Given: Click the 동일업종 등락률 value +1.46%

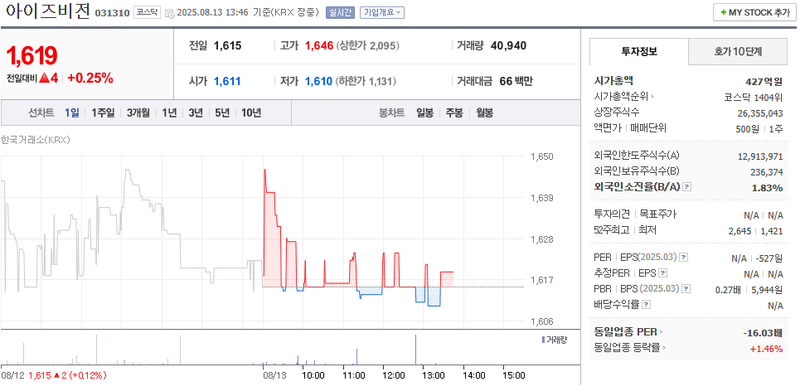Looking at the screenshot, I should (x=766, y=349).
